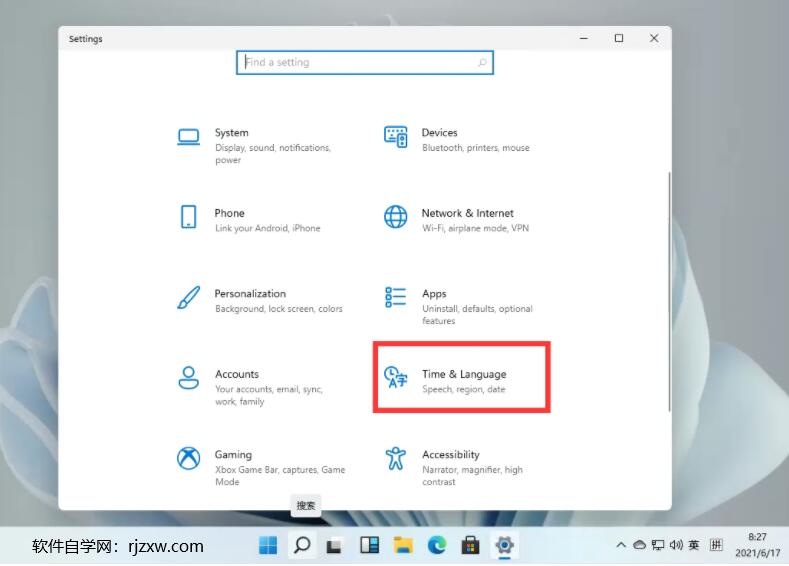Click 'Narrator, magnifier, high contrast' text

472,476
